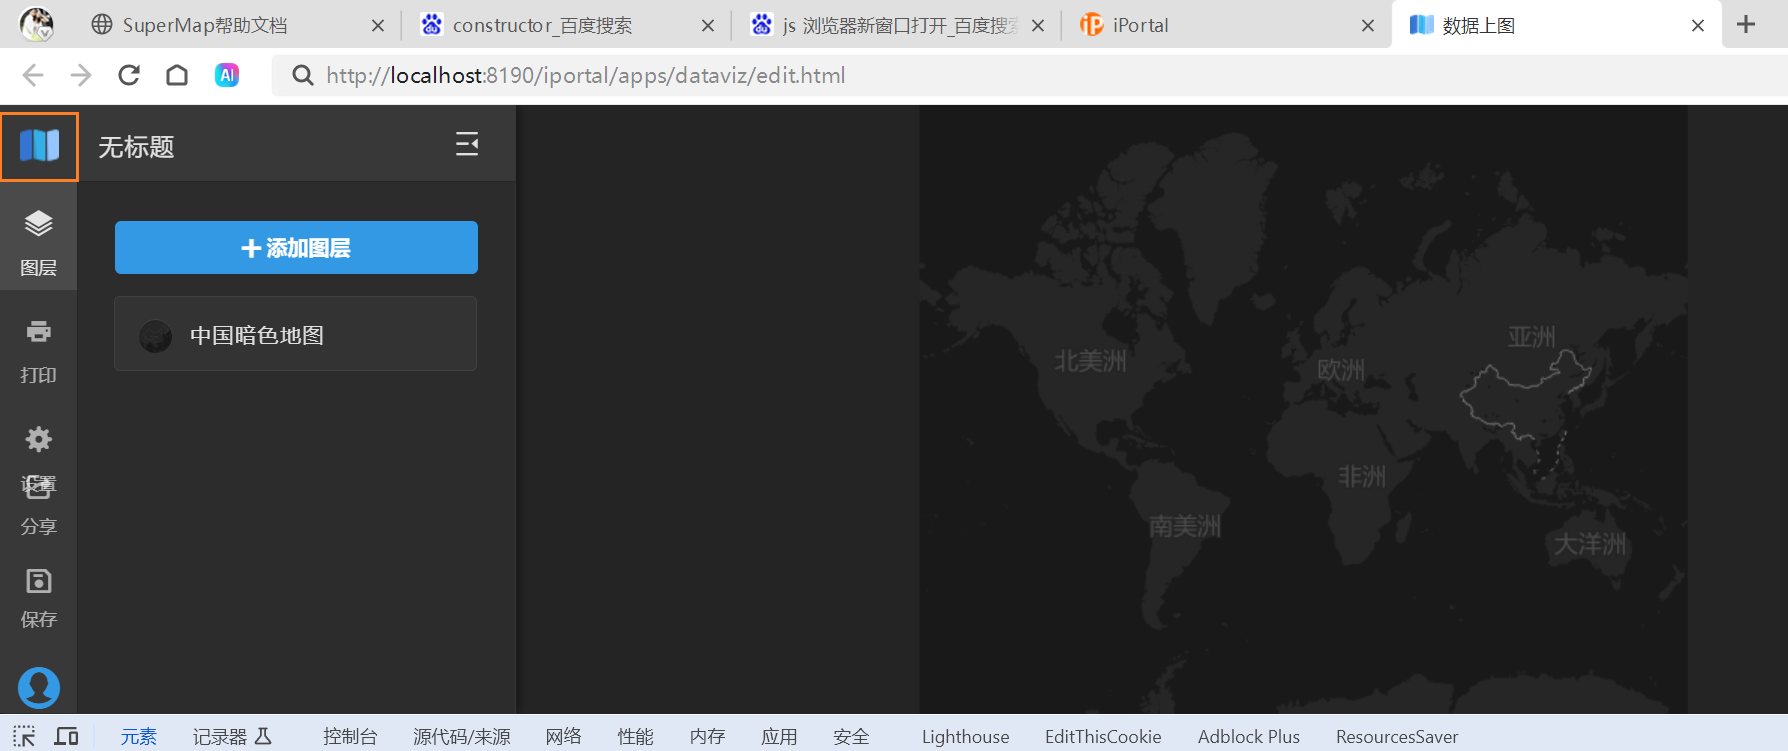Viewport: 1788px width, 751px height.
Task: Click the DataViz map logo icon
Action: point(39,146)
